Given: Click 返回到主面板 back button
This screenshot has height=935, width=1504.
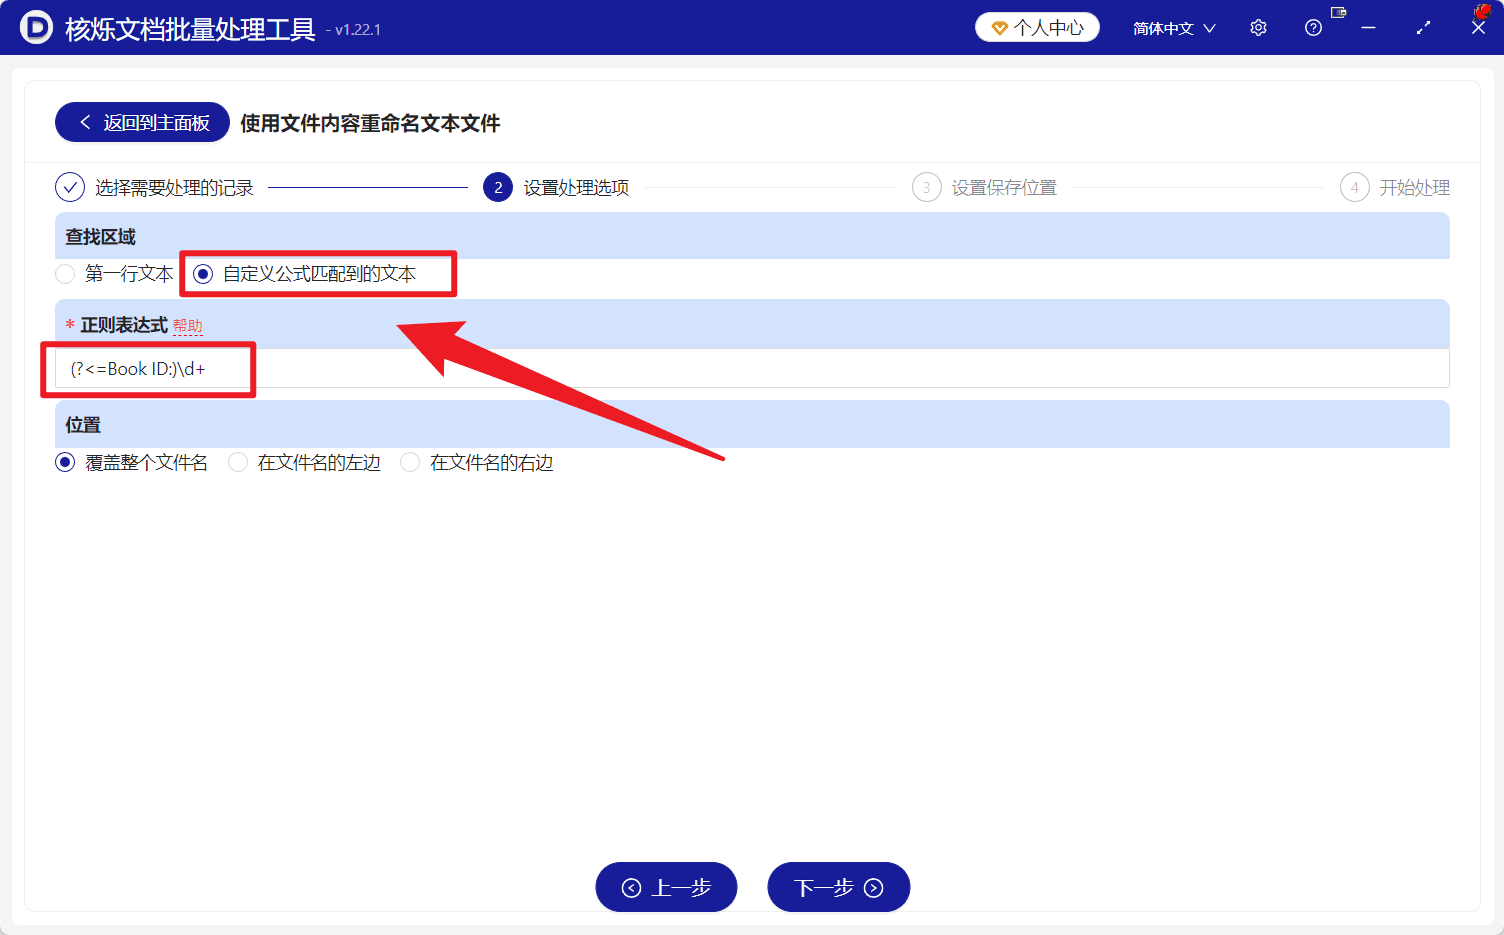Looking at the screenshot, I should pyautogui.click(x=142, y=122).
